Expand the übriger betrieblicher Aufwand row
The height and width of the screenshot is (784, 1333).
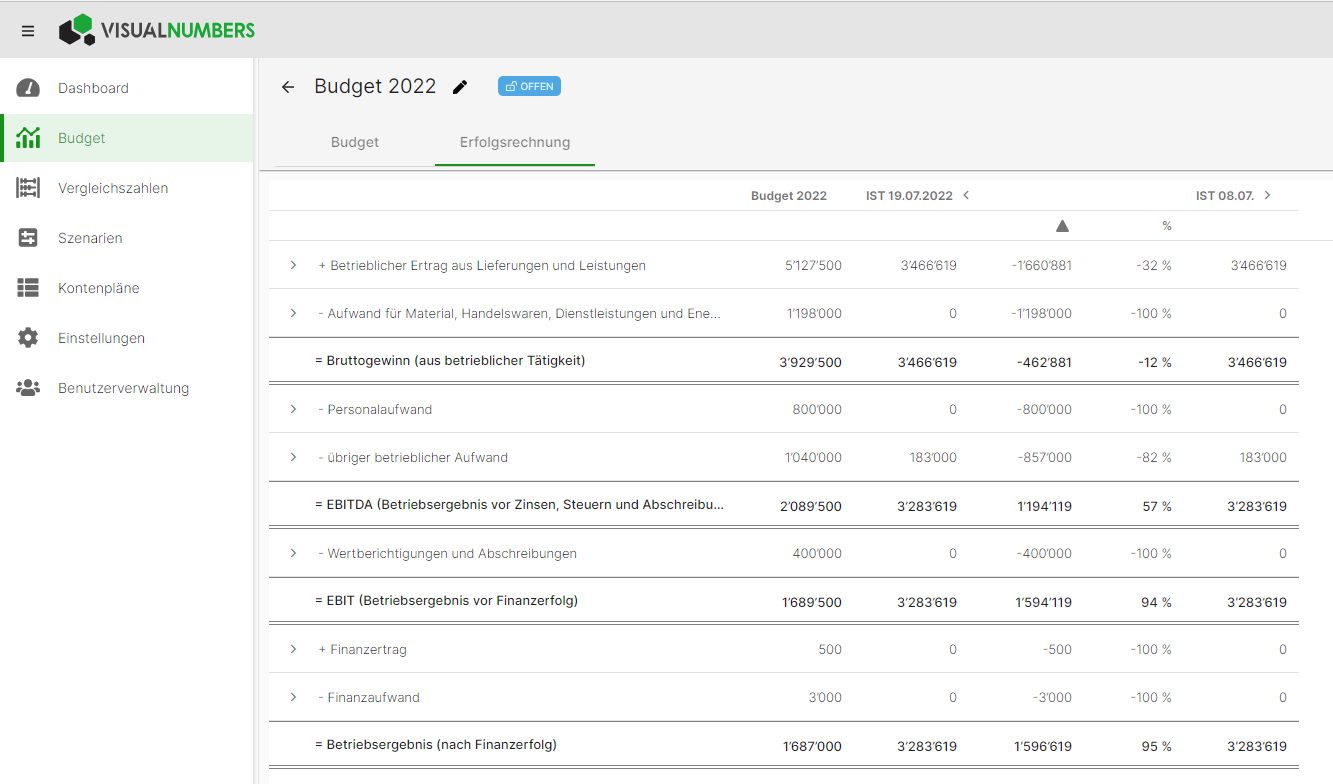pos(292,457)
